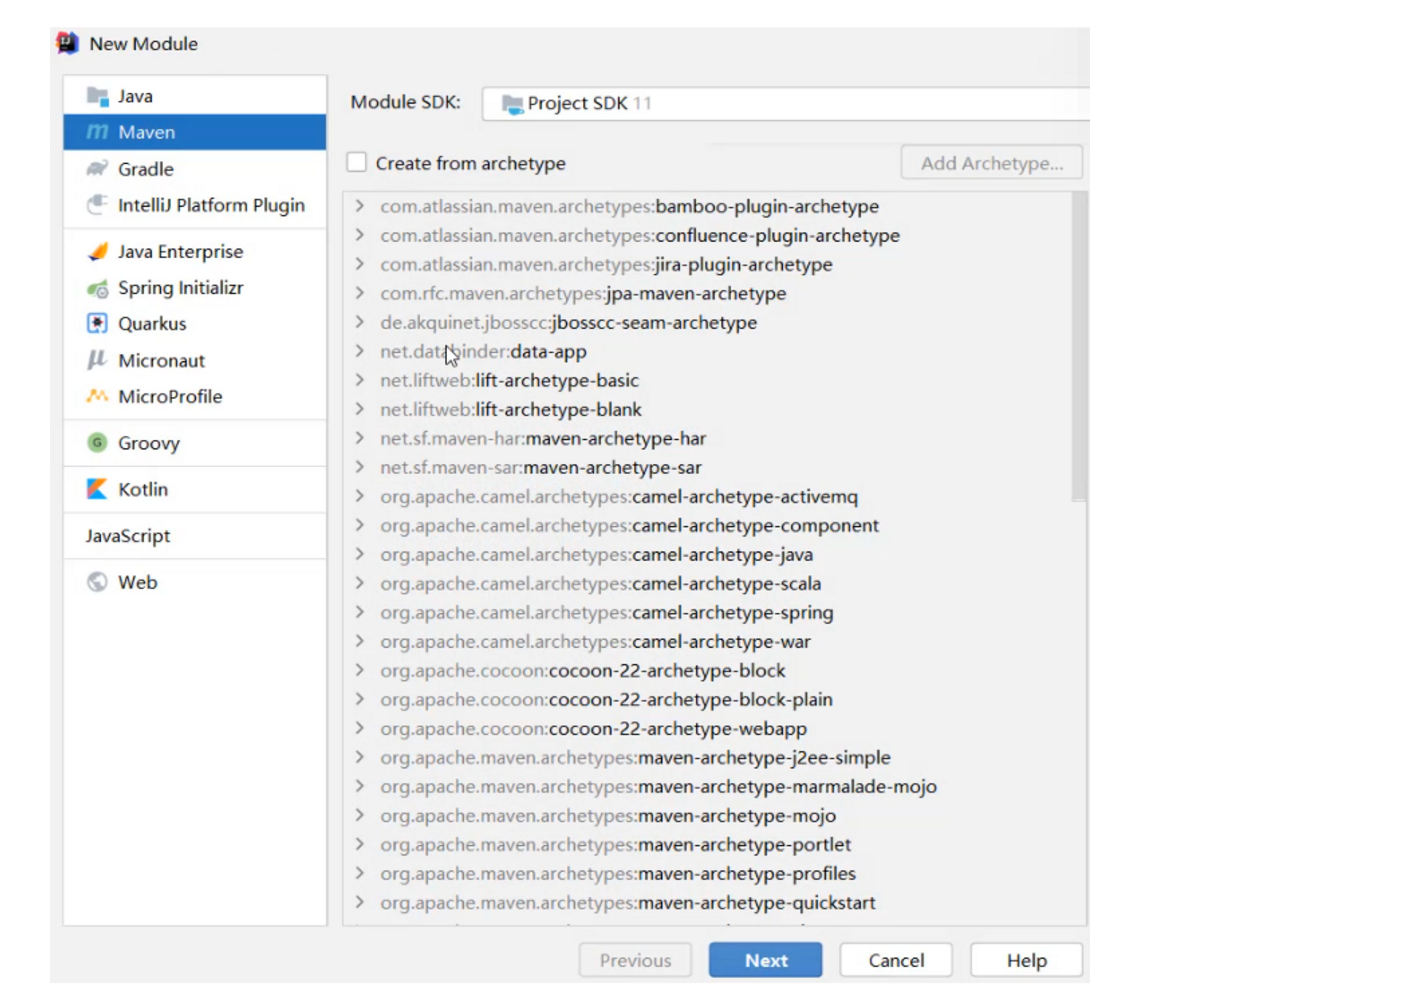
Task: Click the Next button
Action: click(x=766, y=960)
